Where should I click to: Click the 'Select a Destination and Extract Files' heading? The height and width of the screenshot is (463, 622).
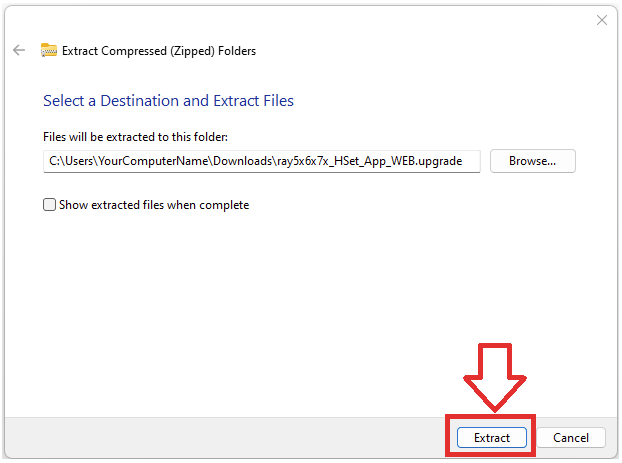pos(168,101)
